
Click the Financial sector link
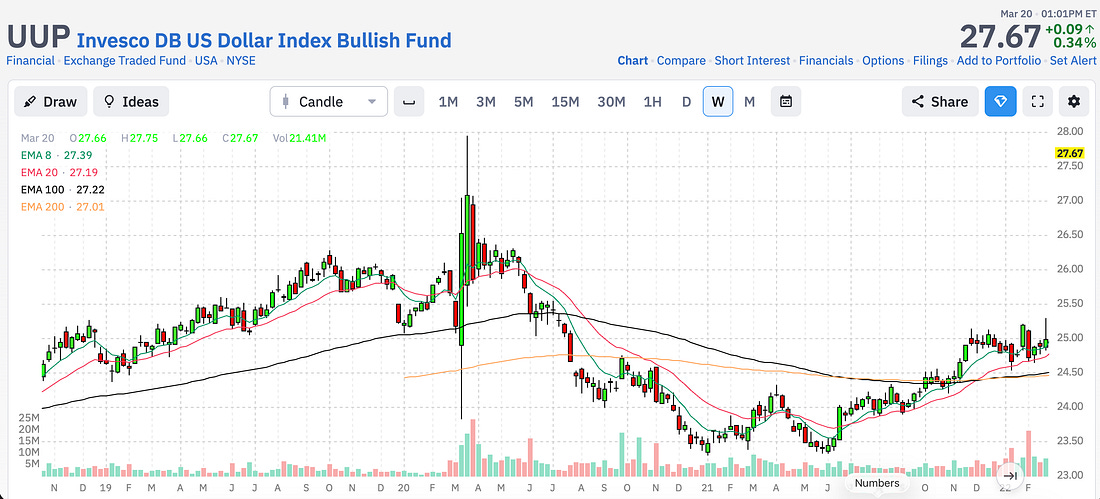point(30,60)
